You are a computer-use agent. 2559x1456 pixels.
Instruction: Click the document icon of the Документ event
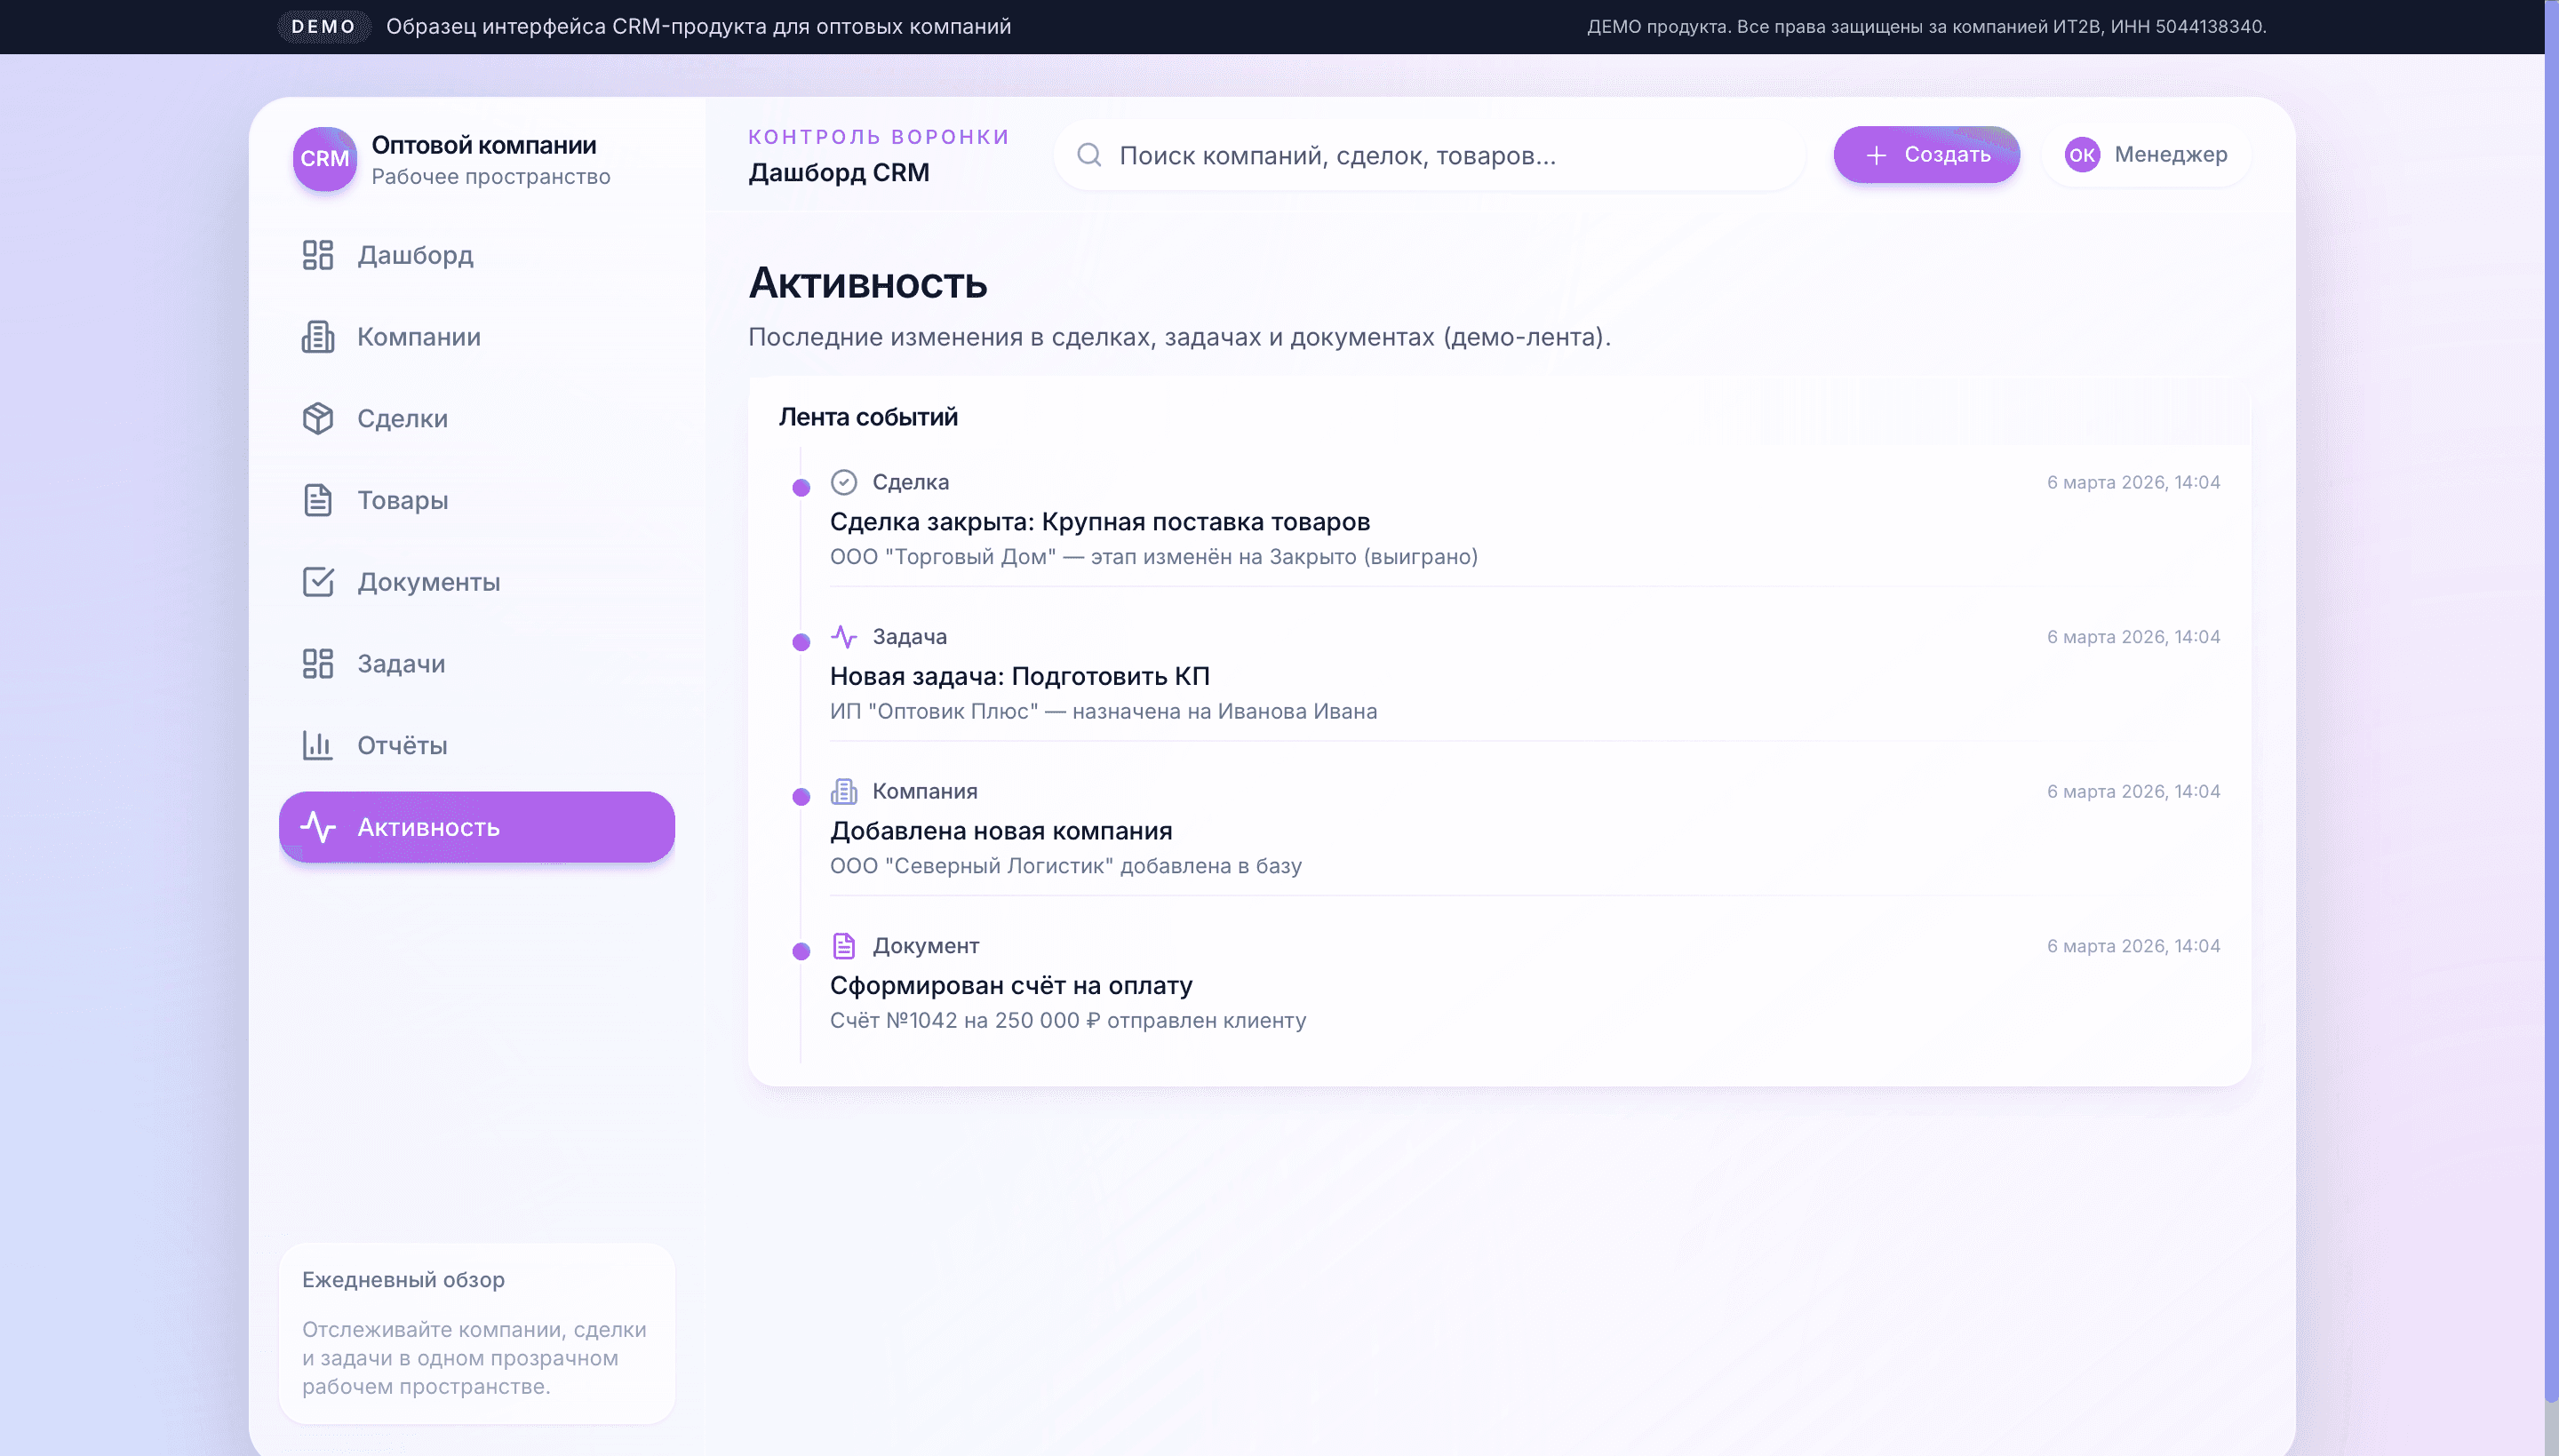843,946
